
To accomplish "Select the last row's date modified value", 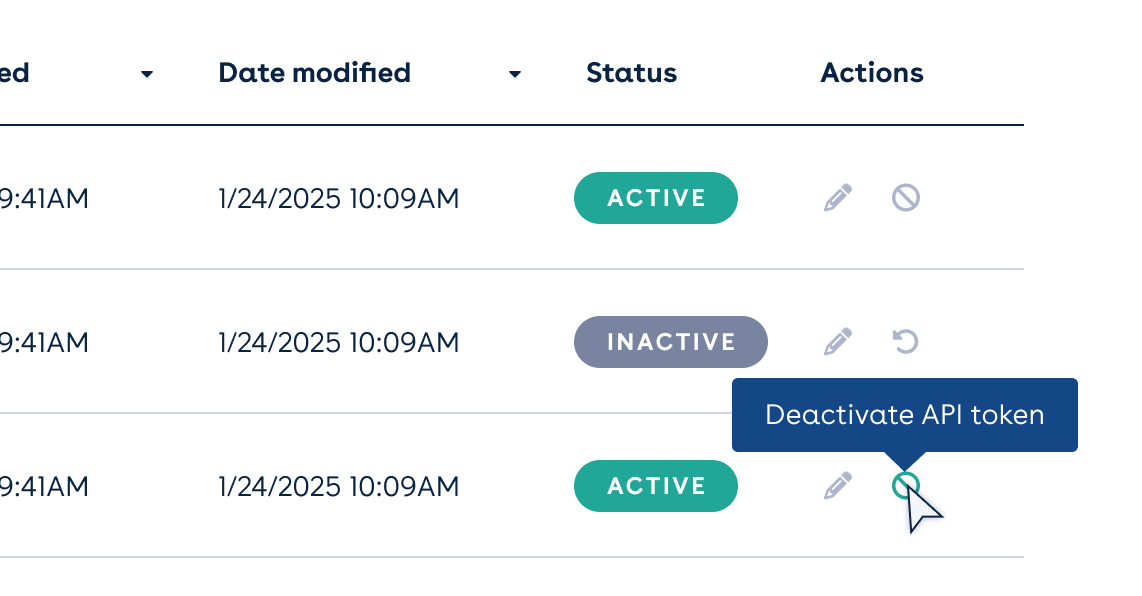I will [339, 486].
